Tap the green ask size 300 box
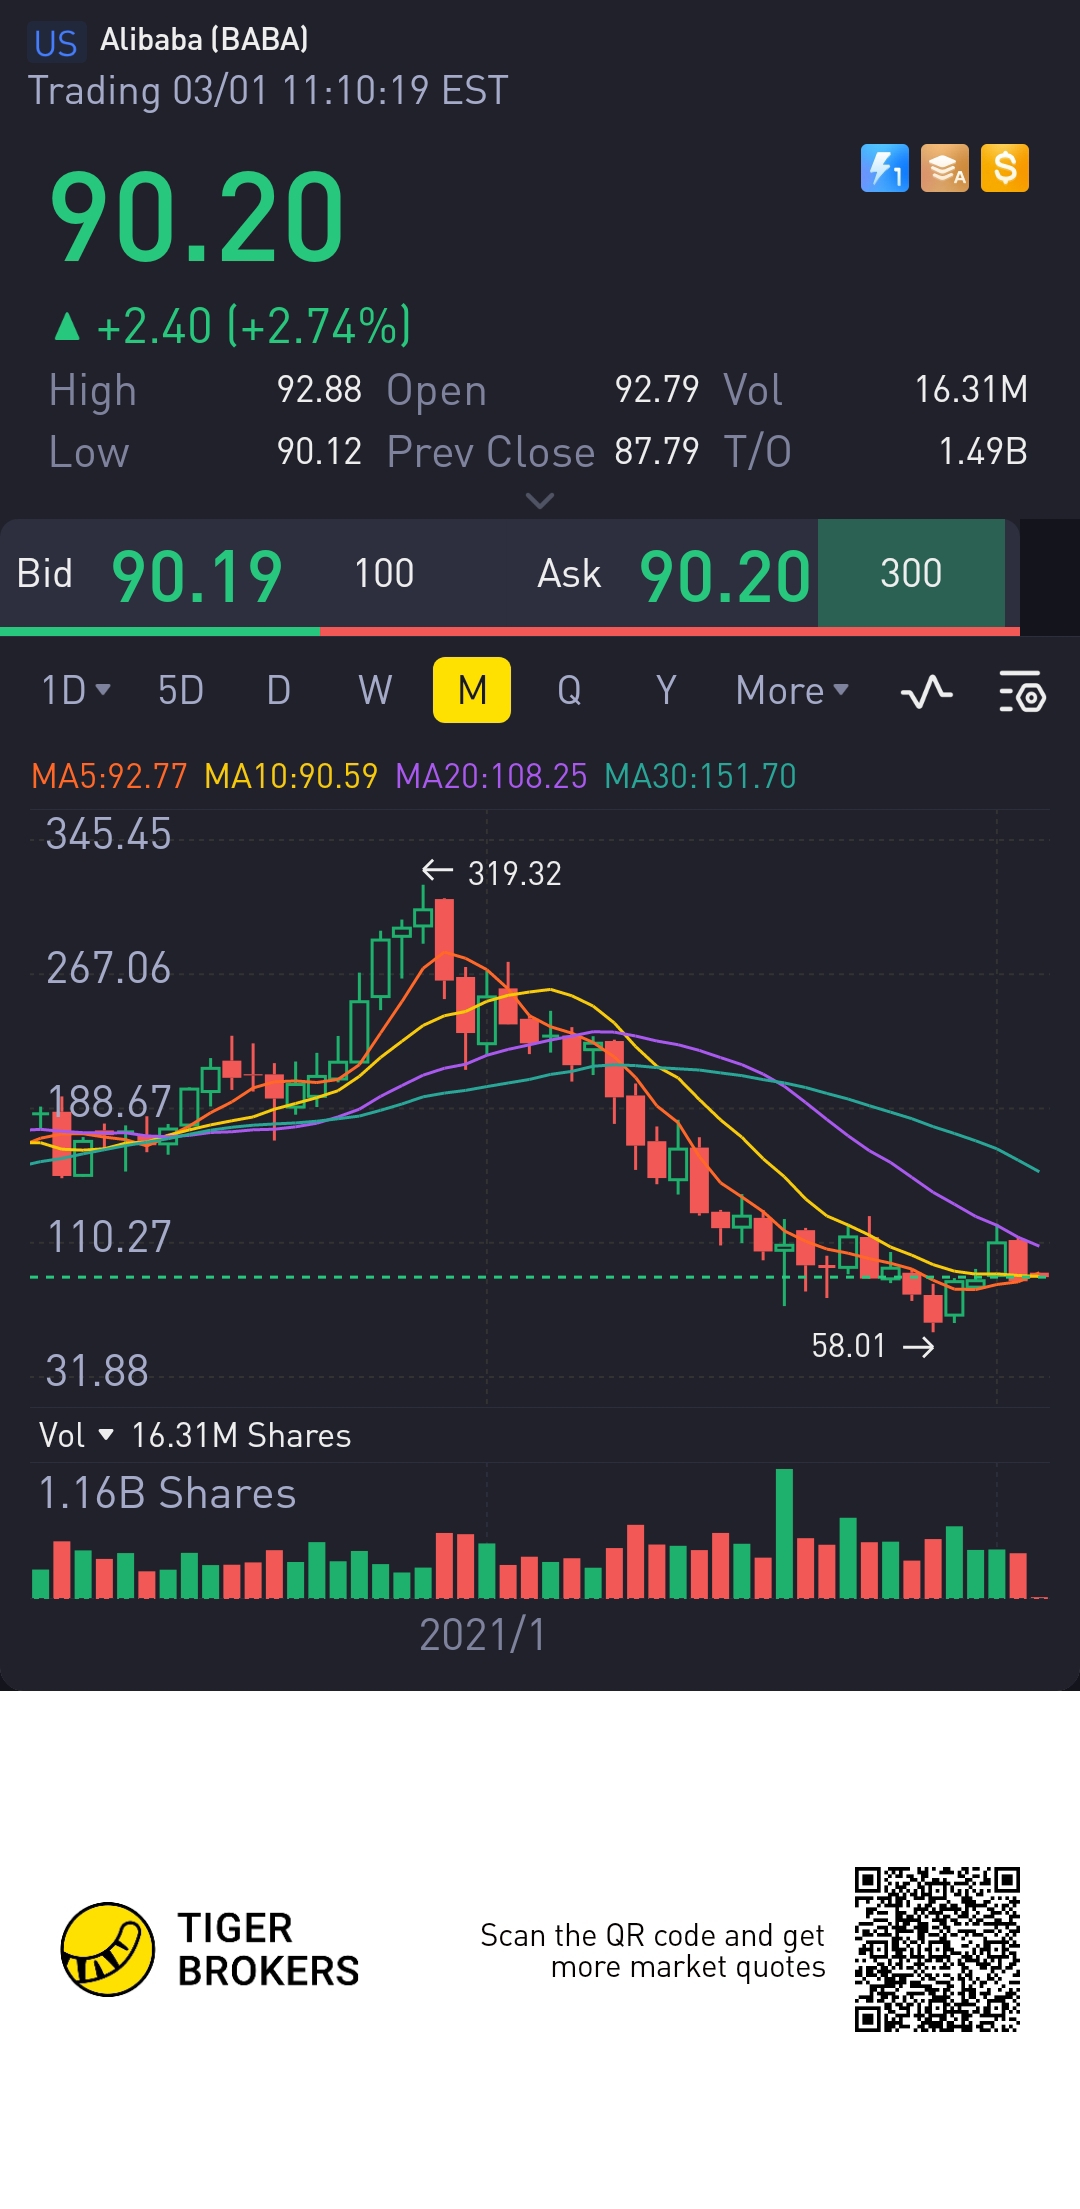The width and height of the screenshot is (1080, 2209). [x=911, y=573]
